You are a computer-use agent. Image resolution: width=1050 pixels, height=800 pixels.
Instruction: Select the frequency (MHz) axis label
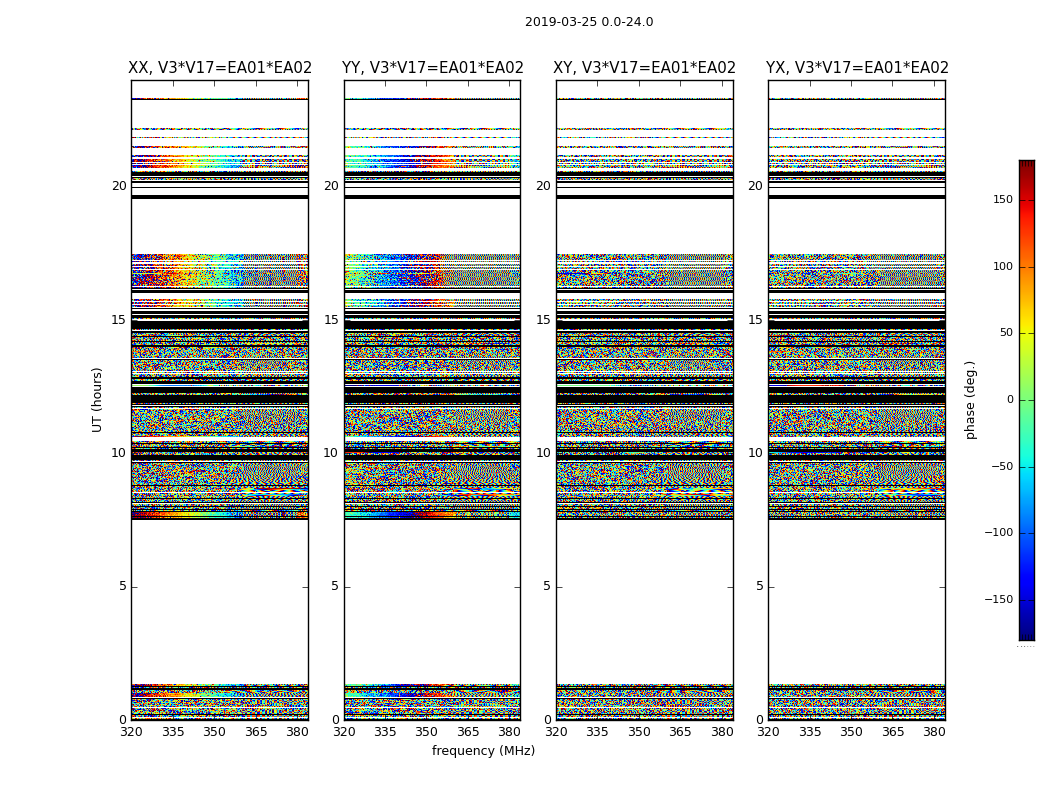pos(483,750)
